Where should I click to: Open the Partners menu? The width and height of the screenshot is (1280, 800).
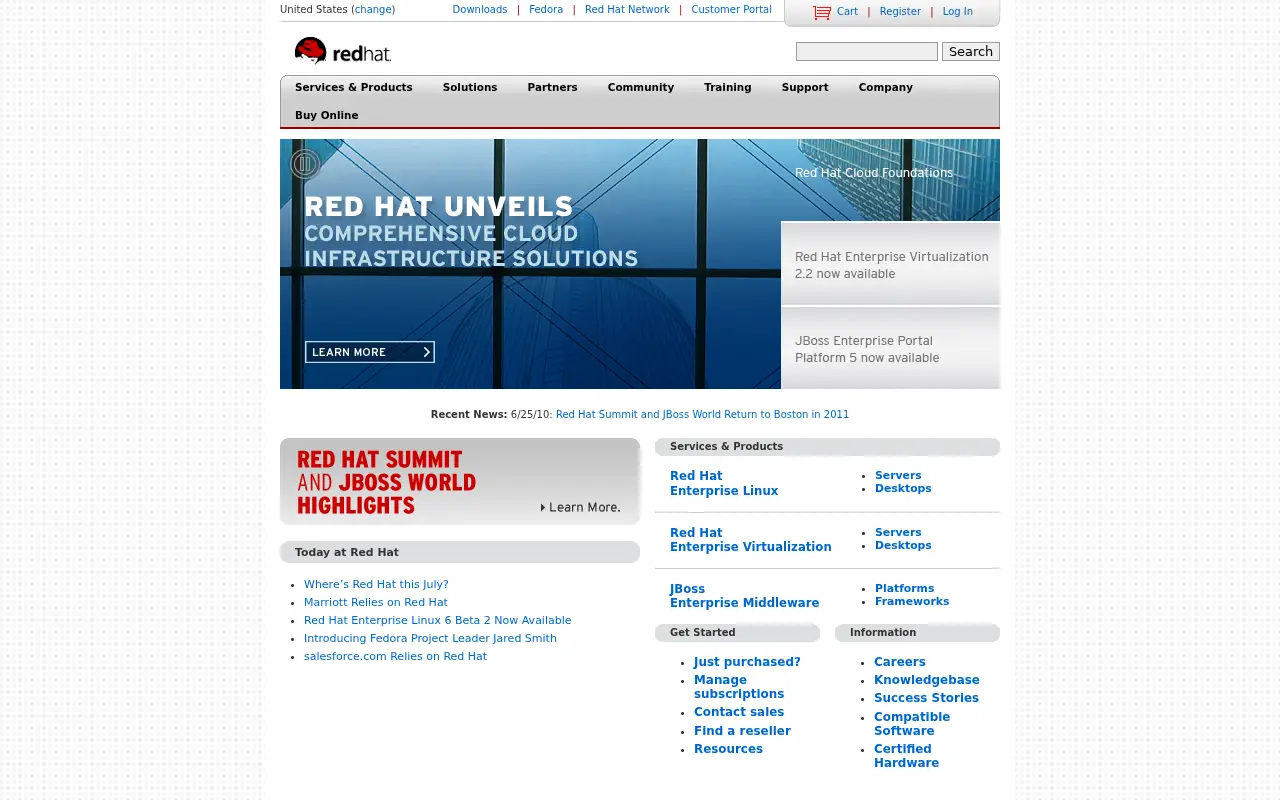tap(552, 88)
